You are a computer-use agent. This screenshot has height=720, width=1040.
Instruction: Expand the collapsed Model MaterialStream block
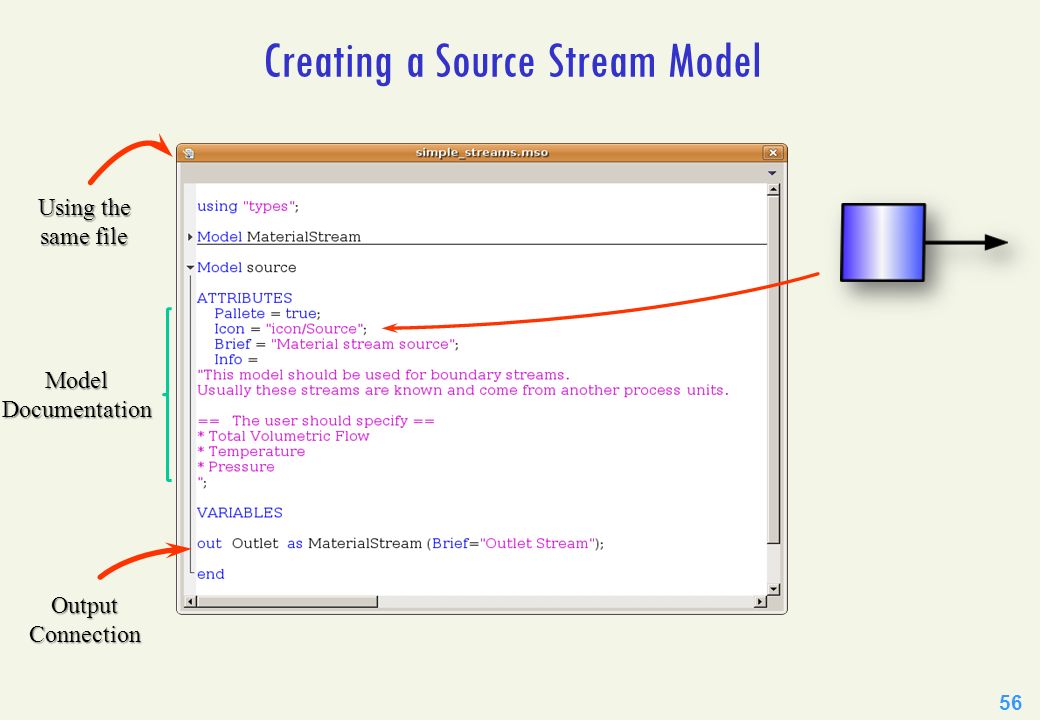pyautogui.click(x=190, y=237)
